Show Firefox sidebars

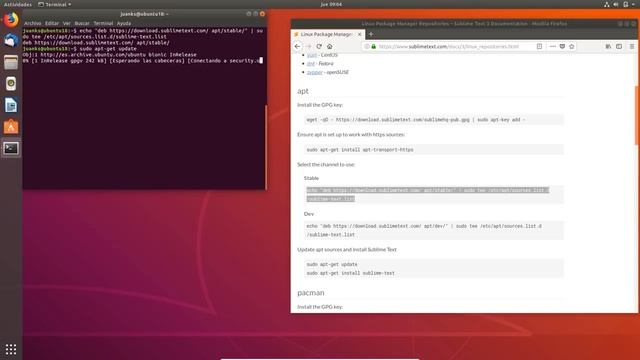(x=619, y=47)
